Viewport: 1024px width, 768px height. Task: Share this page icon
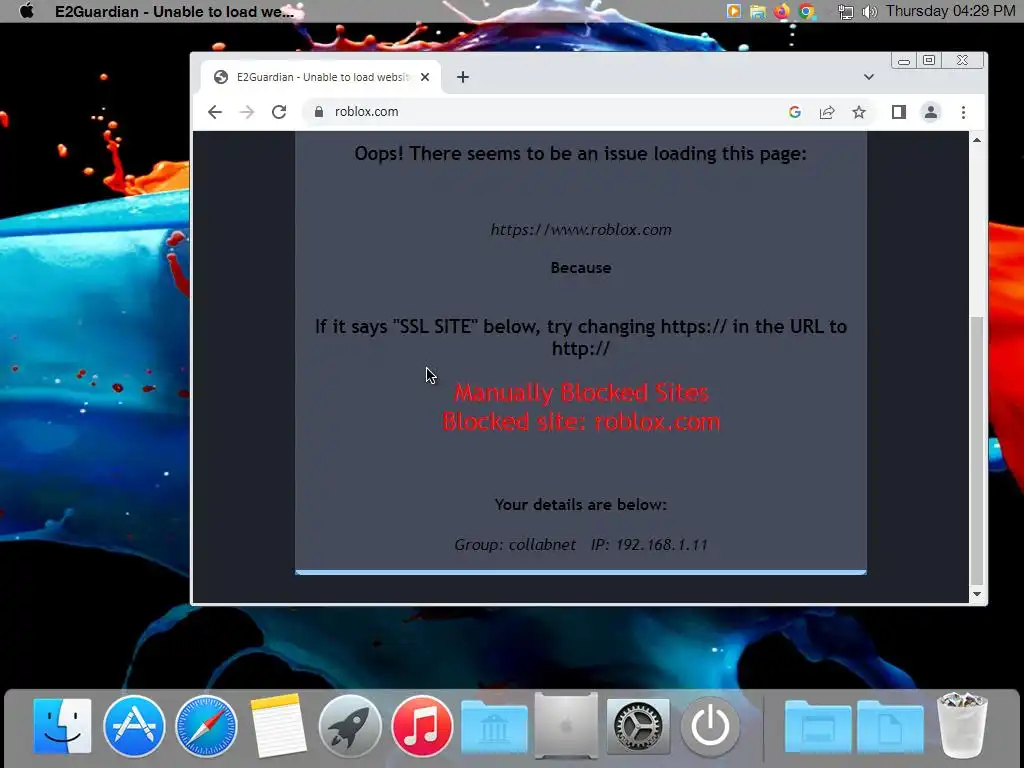[x=827, y=112]
